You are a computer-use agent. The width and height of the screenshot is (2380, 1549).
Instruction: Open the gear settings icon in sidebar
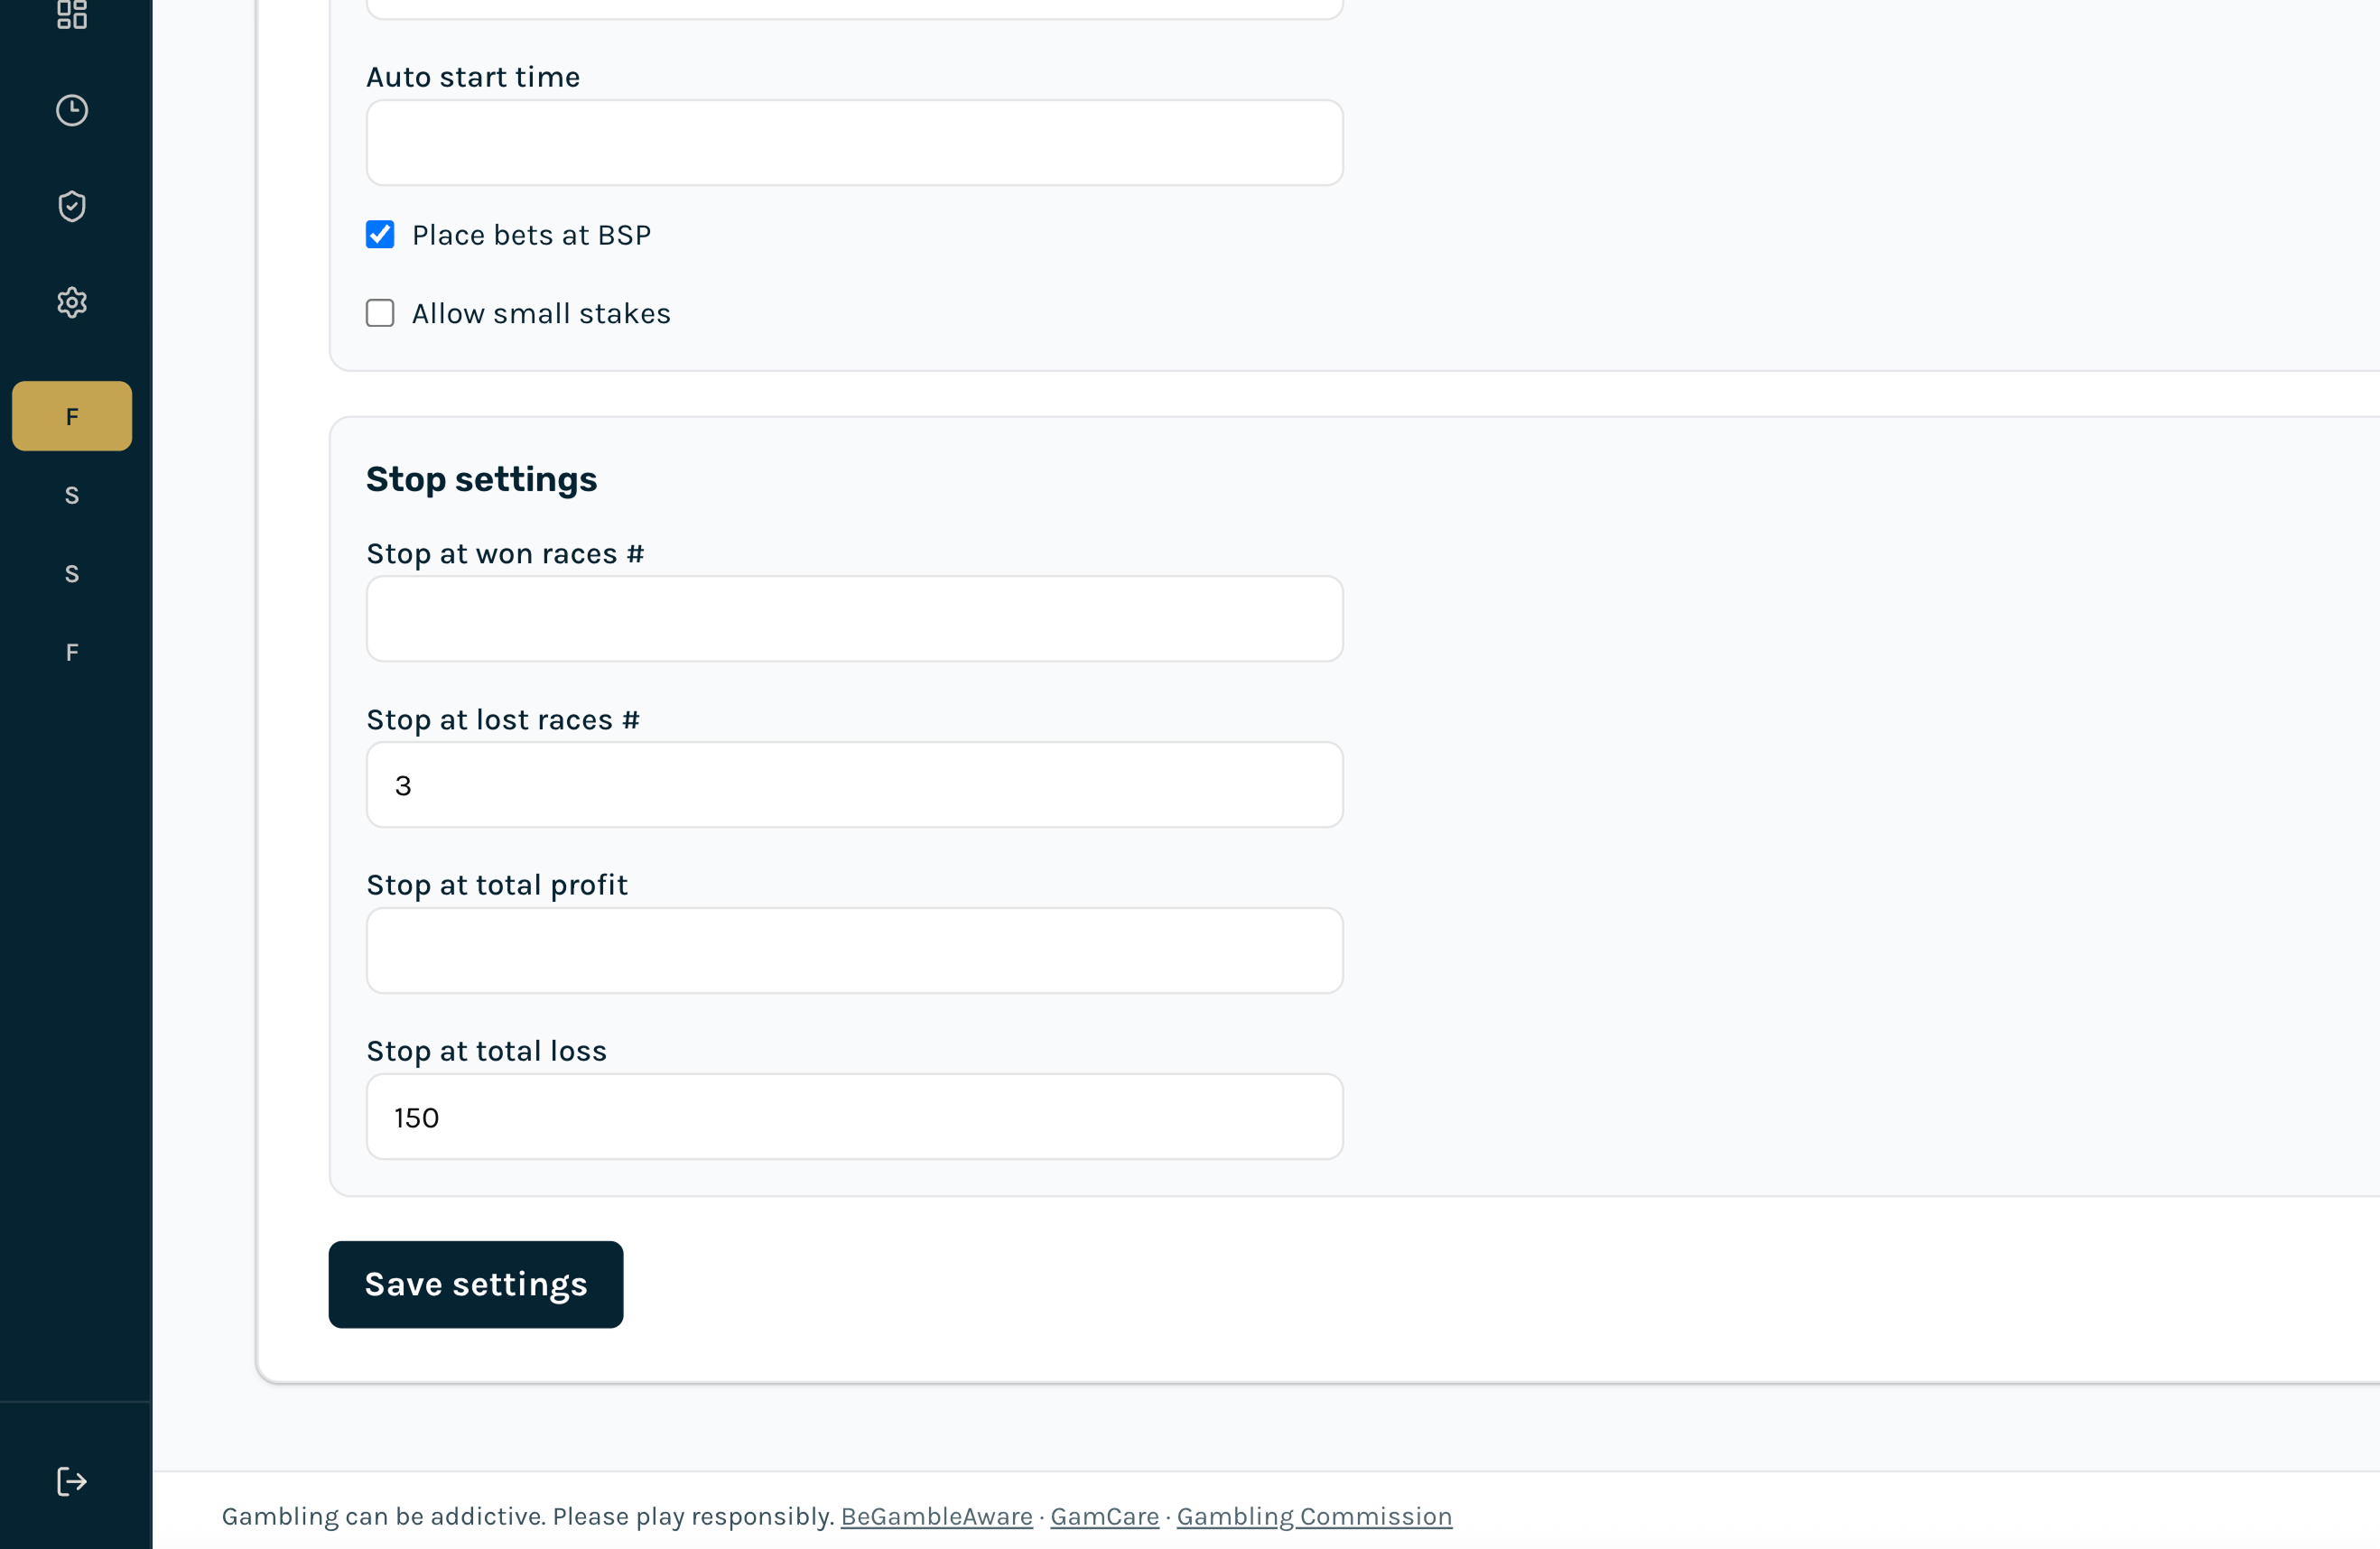(72, 302)
